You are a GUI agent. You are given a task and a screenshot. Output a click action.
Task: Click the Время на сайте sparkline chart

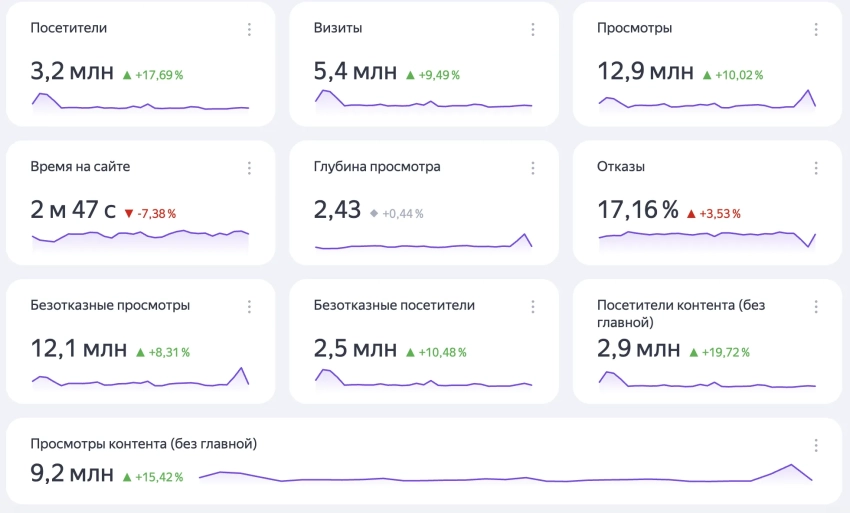(140, 237)
